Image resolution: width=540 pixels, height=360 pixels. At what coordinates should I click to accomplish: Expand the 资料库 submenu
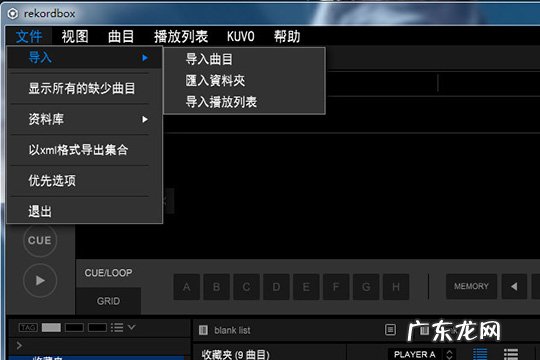[85, 119]
